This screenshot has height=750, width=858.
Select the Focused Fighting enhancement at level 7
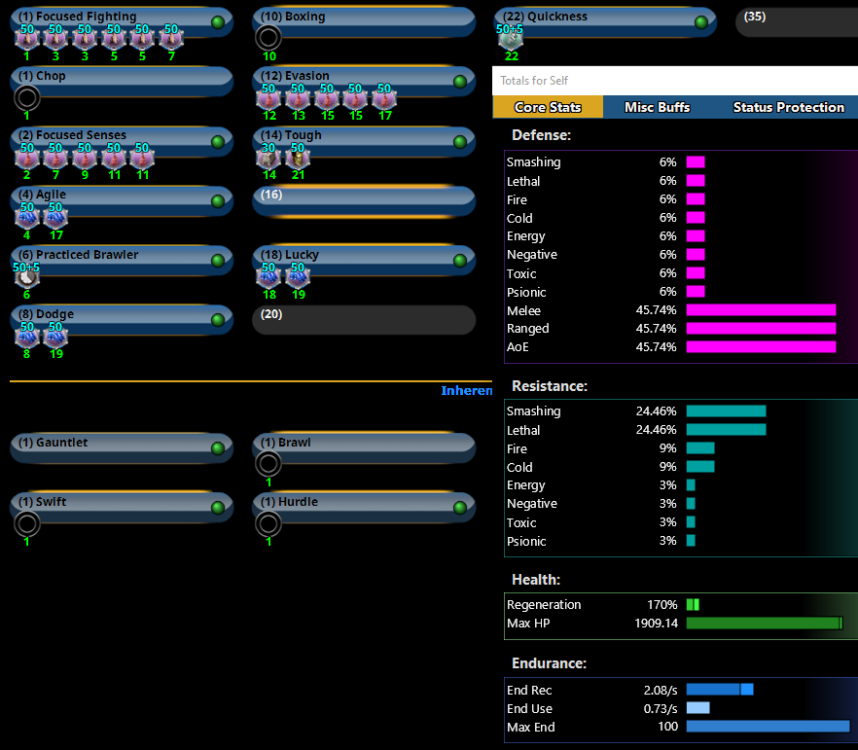coord(171,39)
